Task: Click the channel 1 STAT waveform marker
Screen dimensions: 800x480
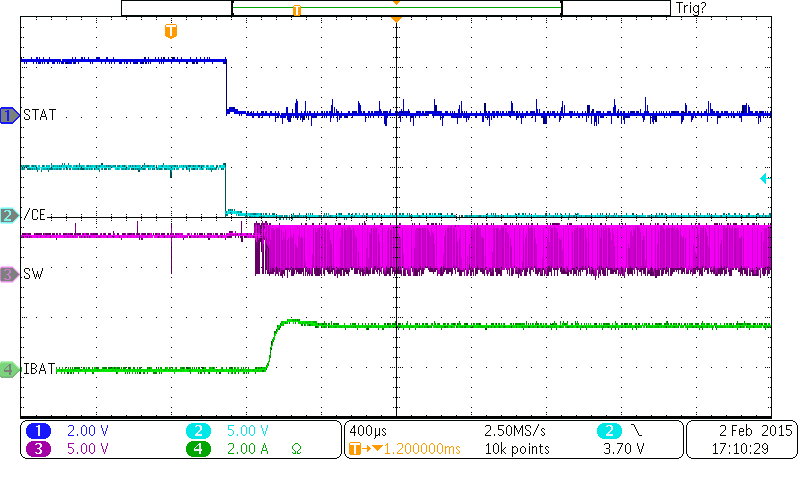Action: click(x=10, y=116)
